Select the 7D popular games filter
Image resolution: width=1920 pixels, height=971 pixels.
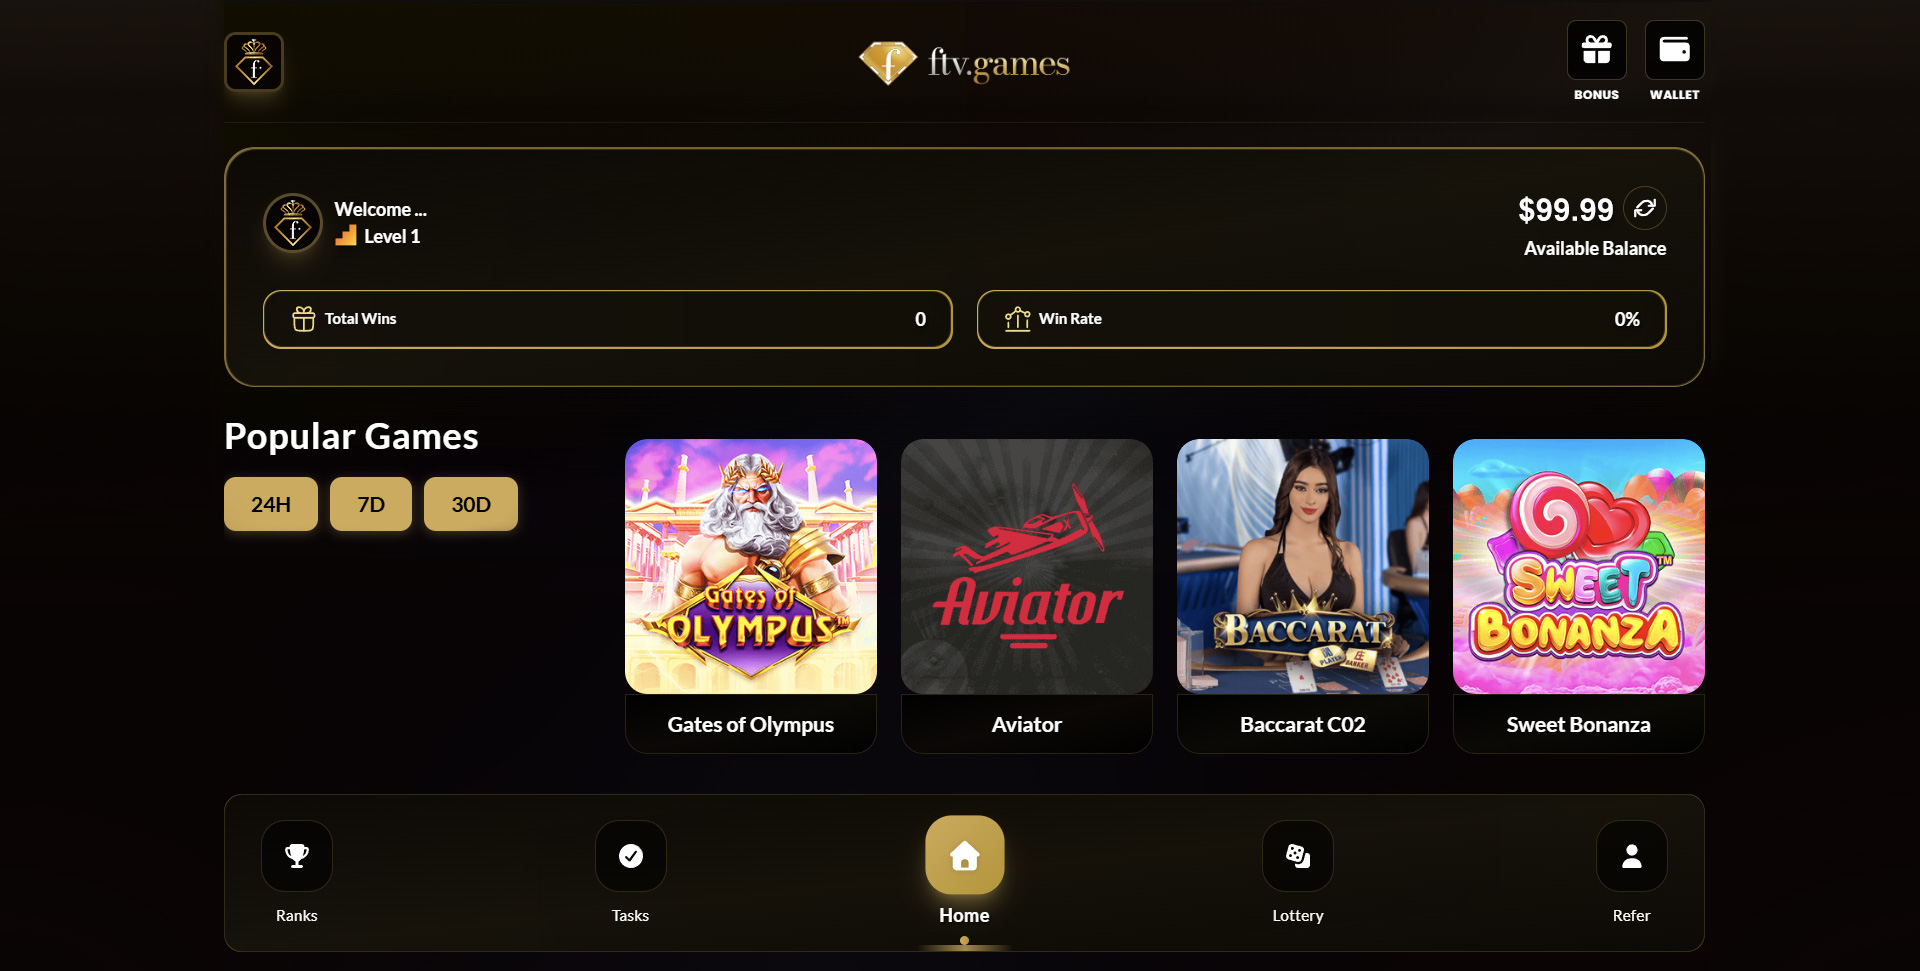click(371, 504)
